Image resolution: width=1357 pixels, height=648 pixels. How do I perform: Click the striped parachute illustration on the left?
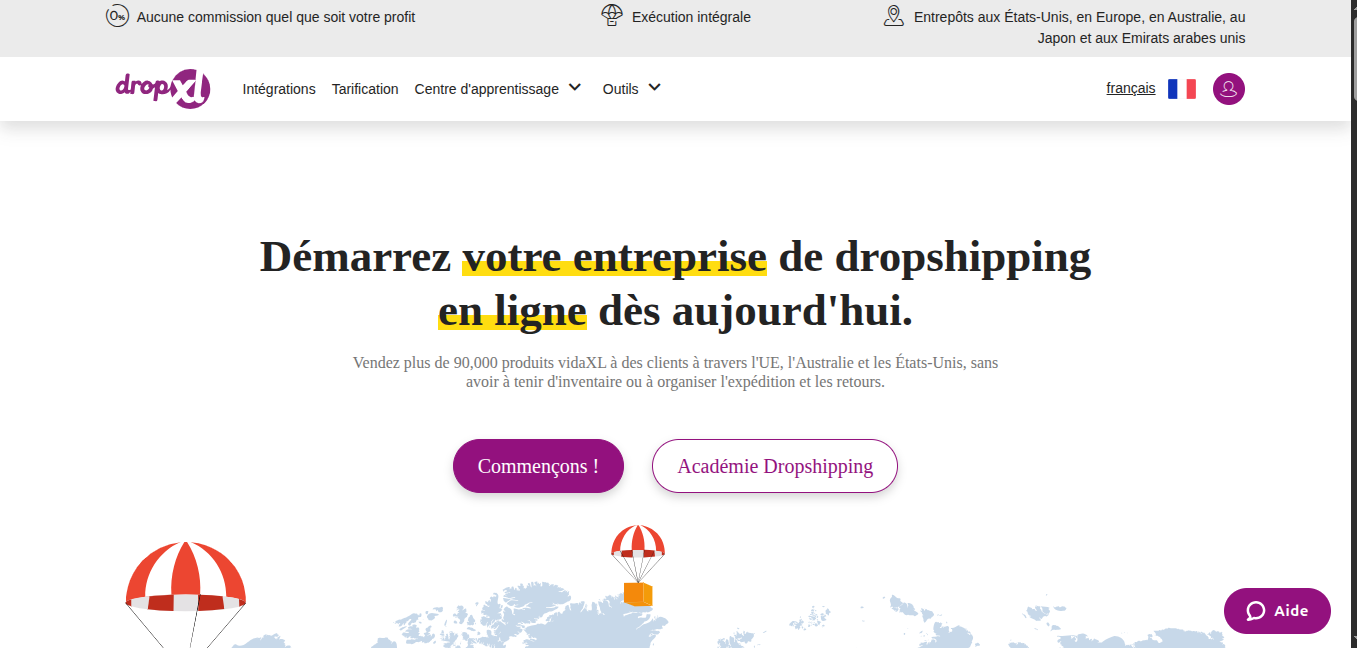tap(184, 578)
